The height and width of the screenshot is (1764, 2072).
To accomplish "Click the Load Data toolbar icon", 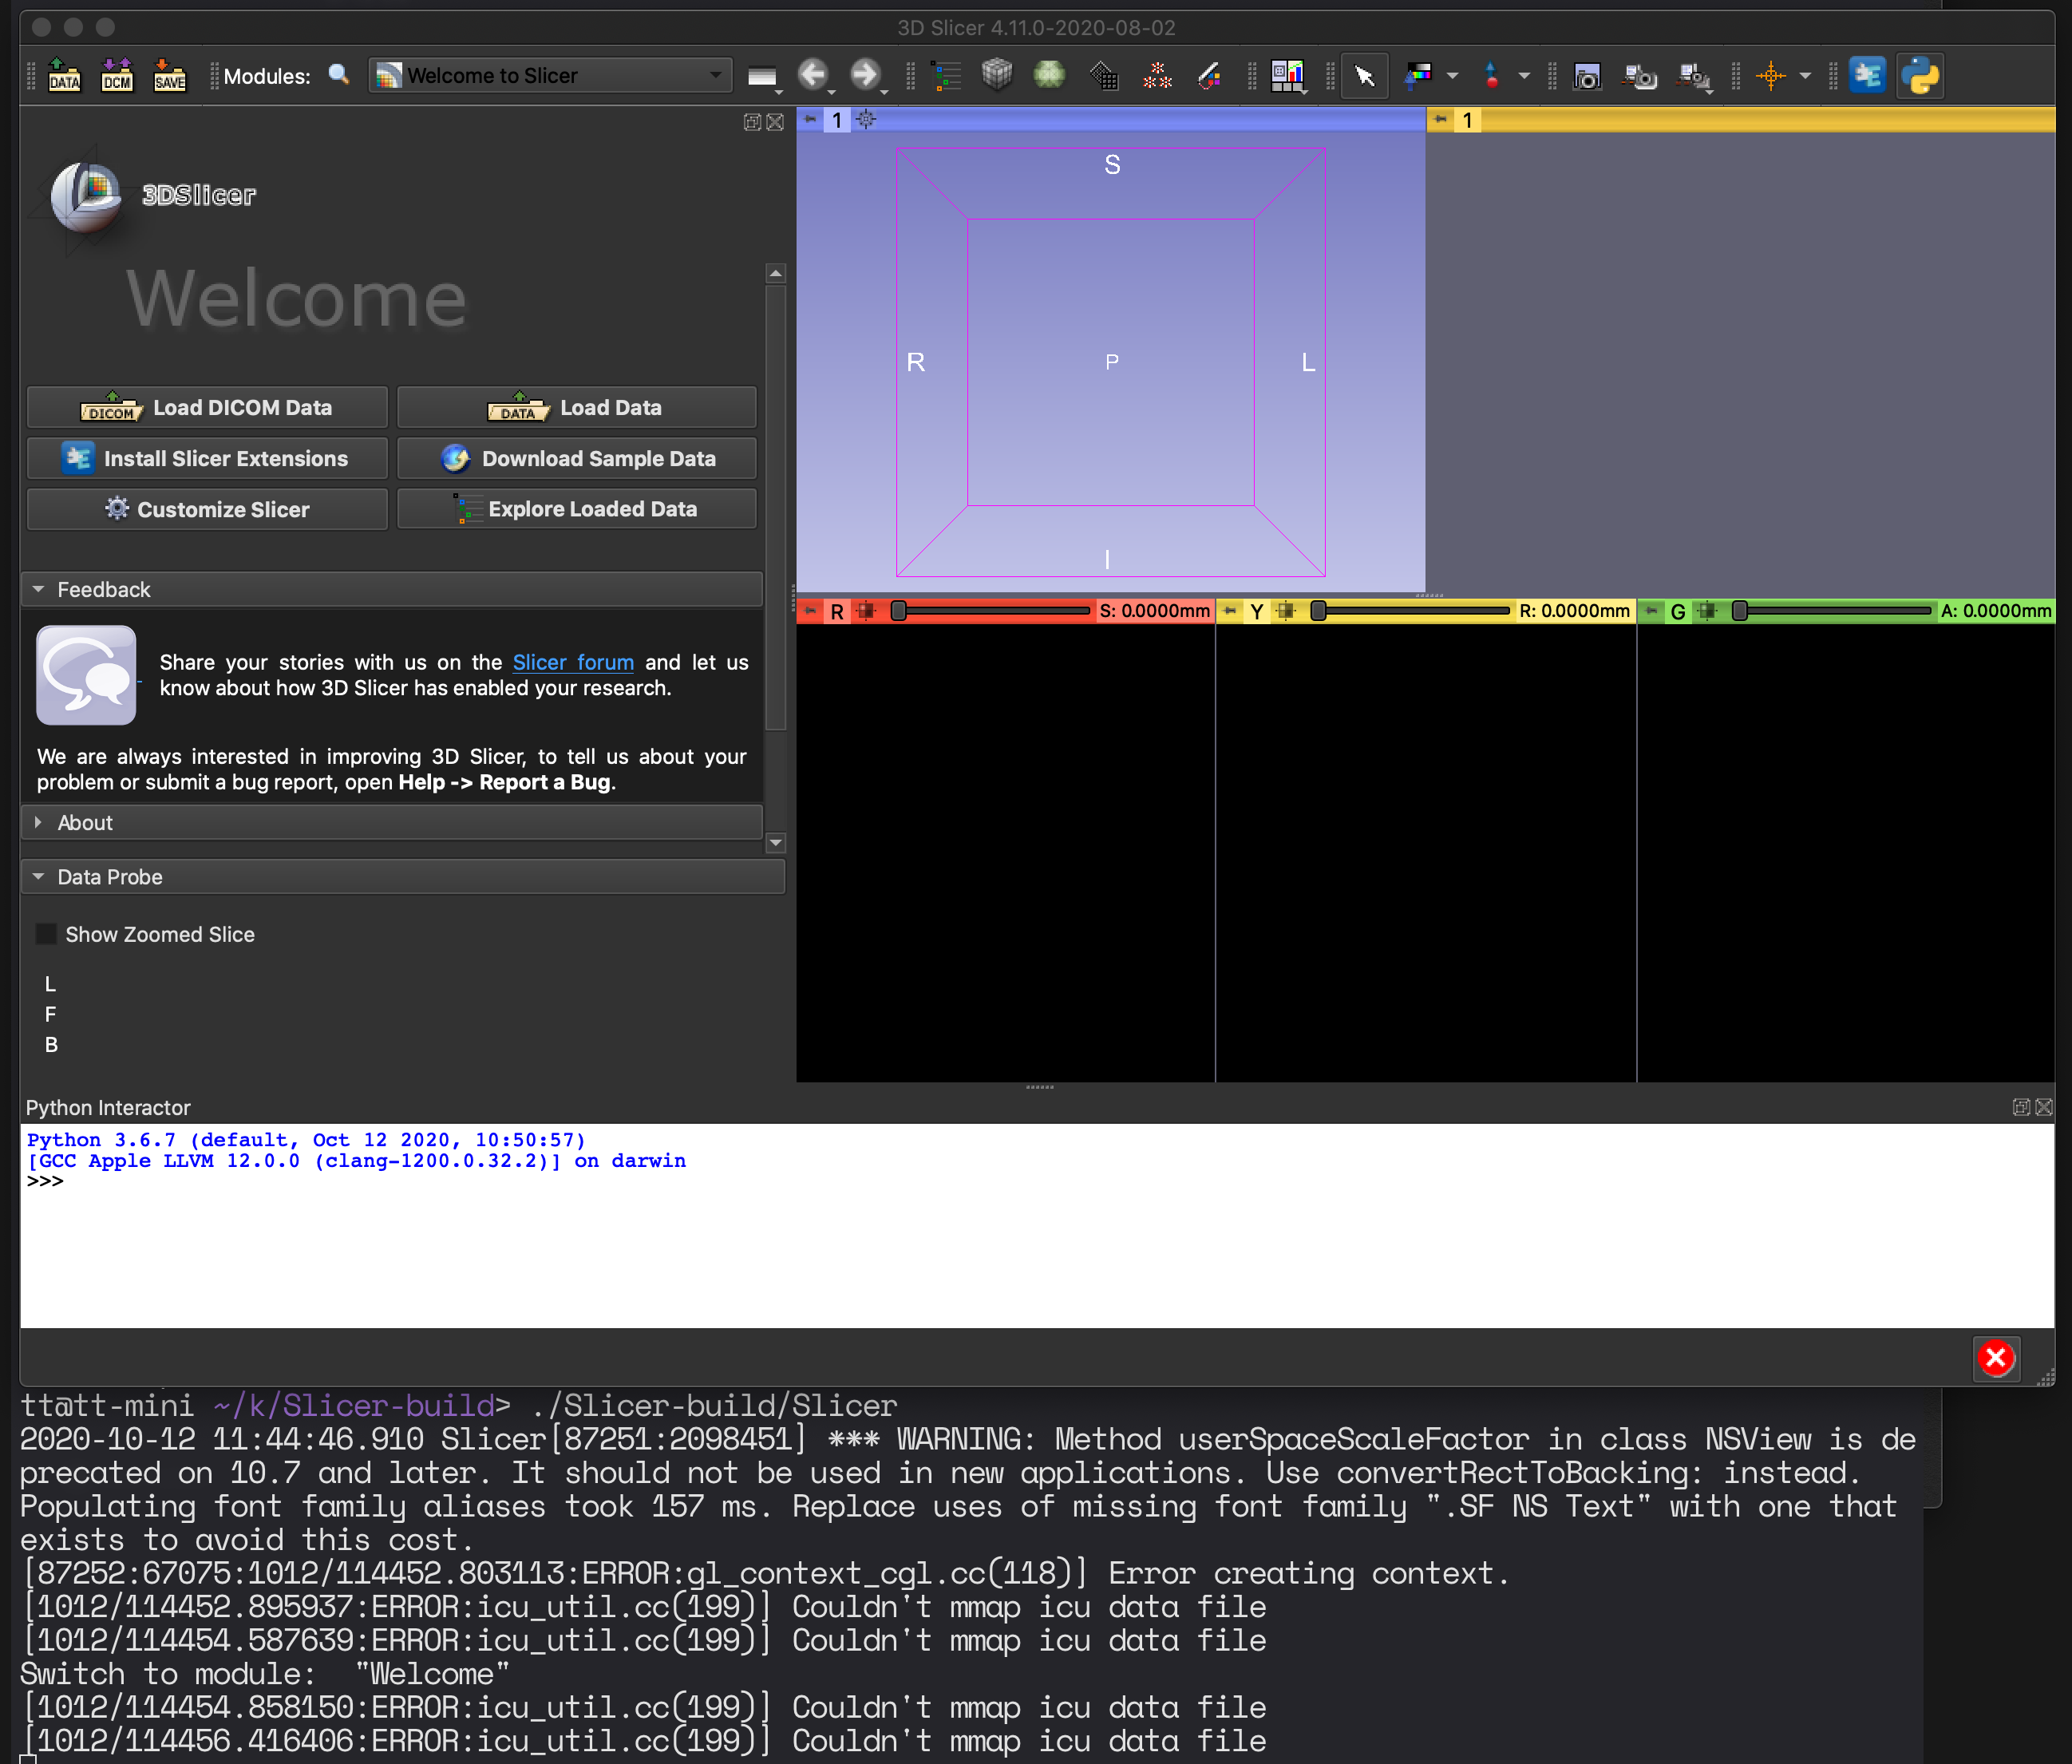I will point(65,75).
